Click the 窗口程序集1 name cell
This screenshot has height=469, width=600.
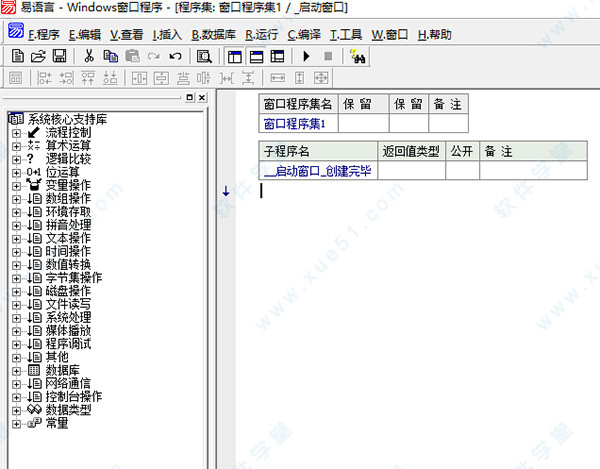click(298, 124)
